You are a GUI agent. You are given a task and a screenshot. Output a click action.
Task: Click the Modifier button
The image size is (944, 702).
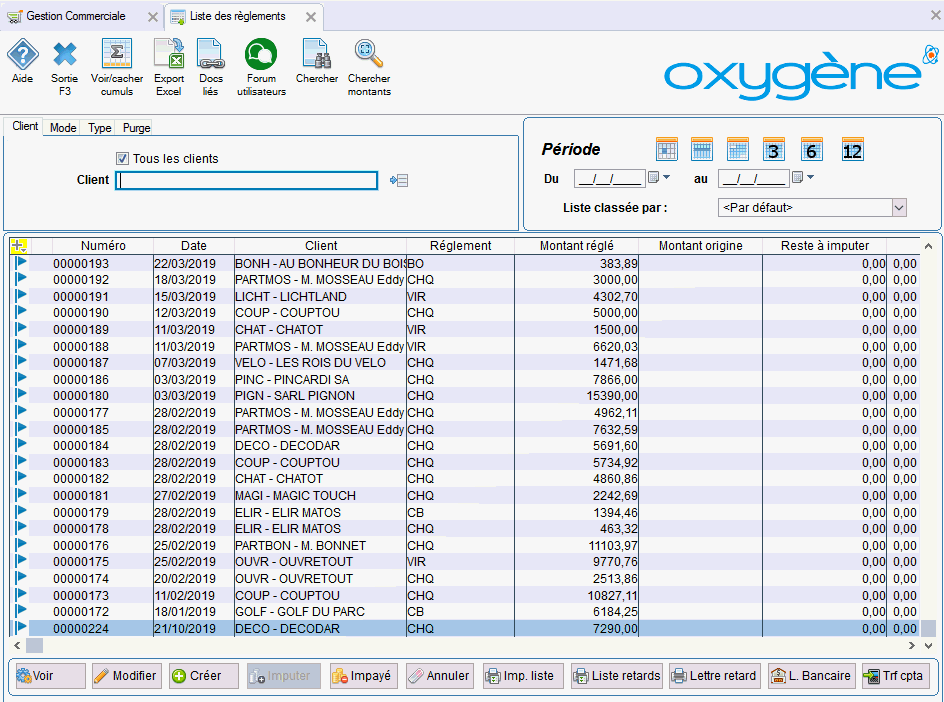(126, 676)
